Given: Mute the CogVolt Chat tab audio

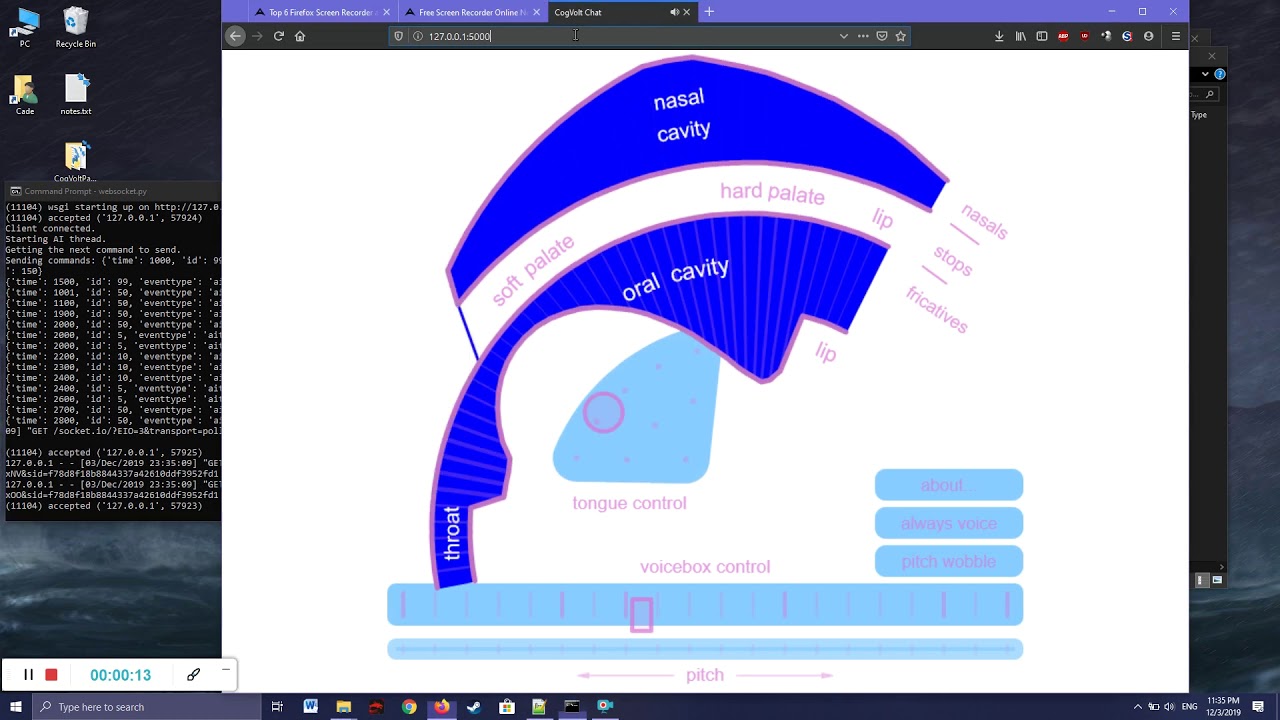Looking at the screenshot, I should click(674, 12).
